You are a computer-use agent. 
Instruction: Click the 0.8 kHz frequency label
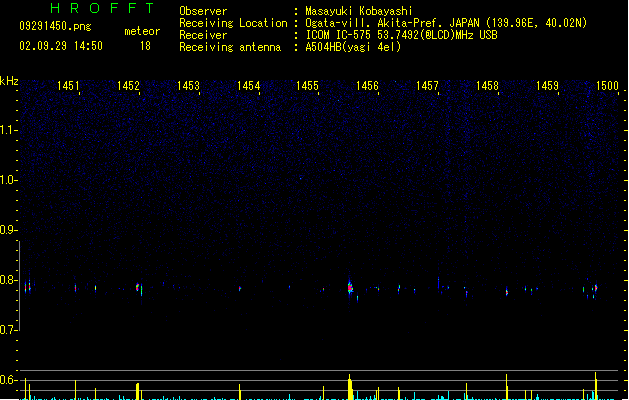8,280
